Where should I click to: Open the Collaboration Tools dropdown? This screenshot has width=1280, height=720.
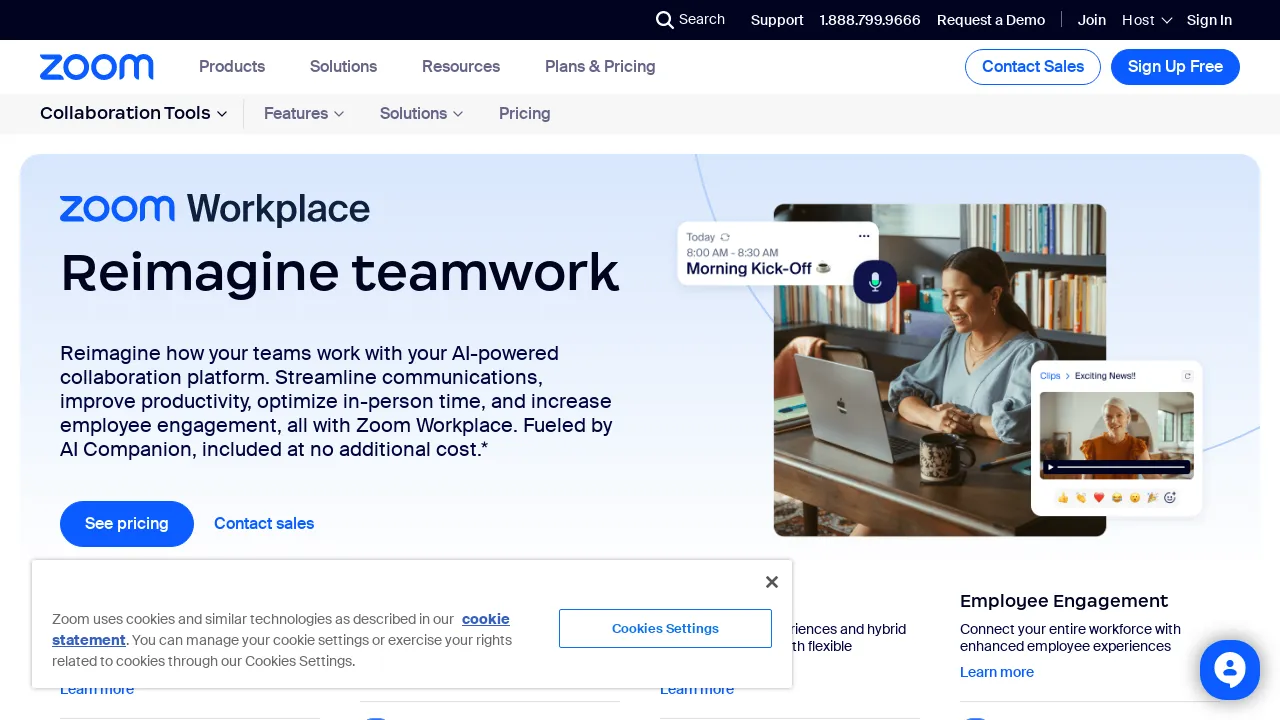[x=133, y=113]
